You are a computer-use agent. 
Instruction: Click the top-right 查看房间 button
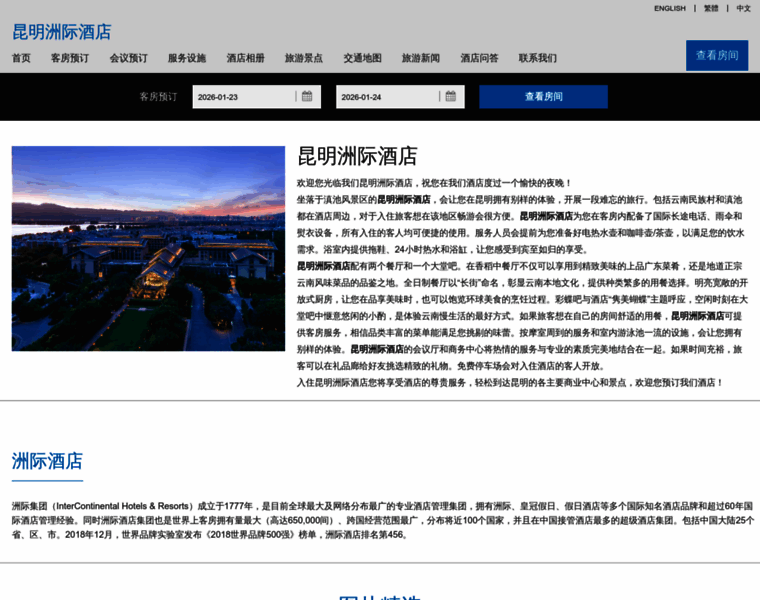coord(716,56)
